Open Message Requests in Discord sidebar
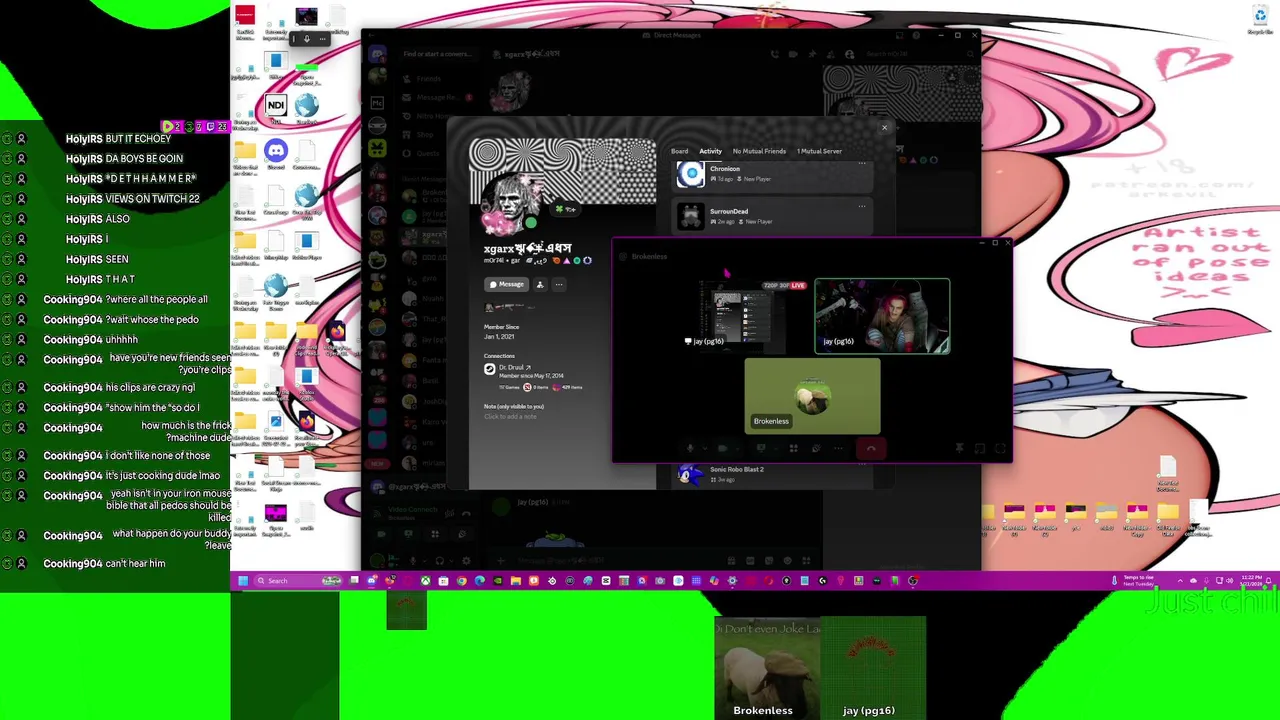This screenshot has height=720, width=1280. coord(437,97)
